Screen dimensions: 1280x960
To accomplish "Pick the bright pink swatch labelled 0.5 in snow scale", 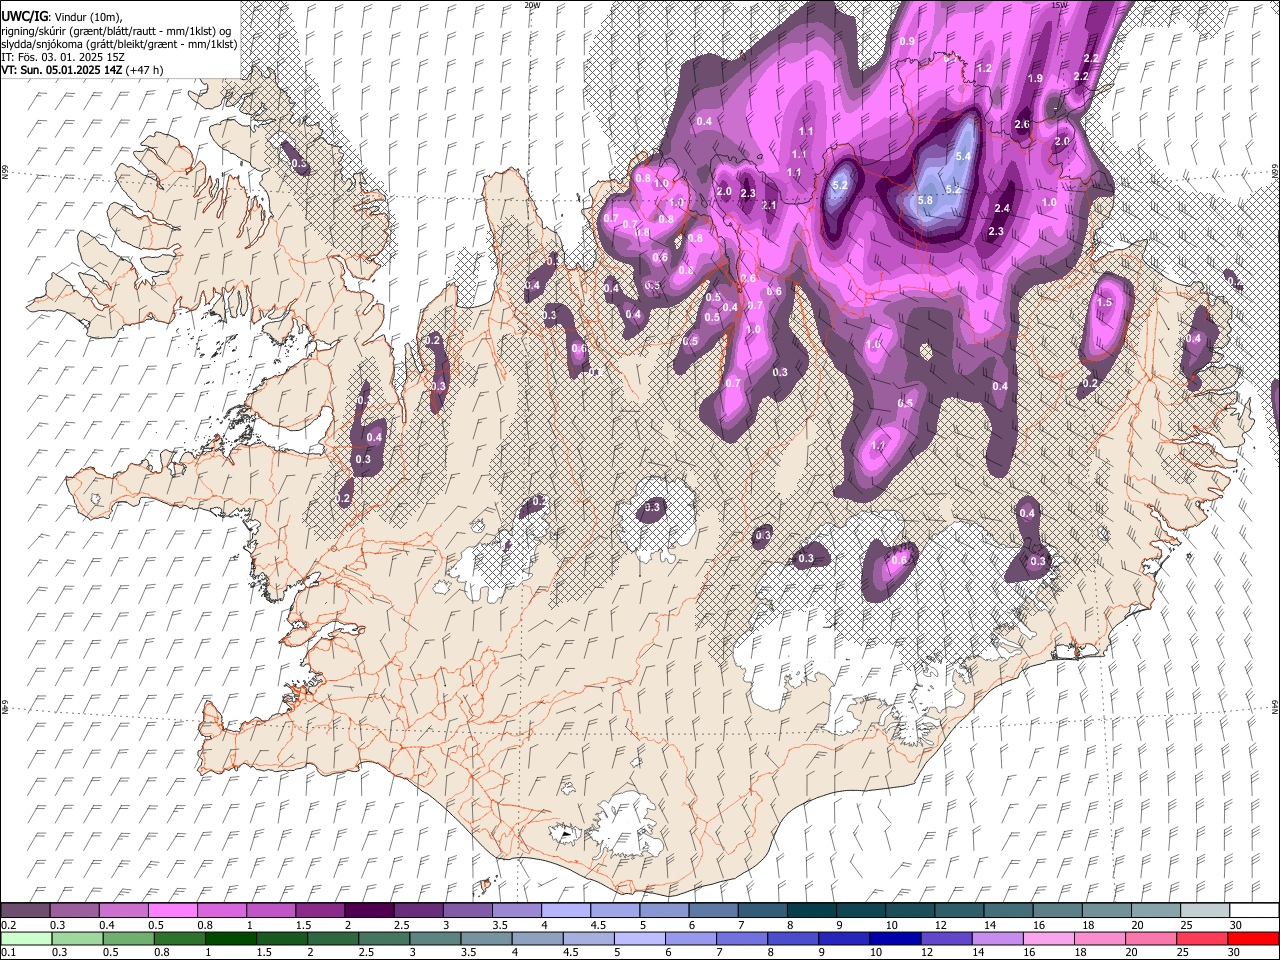I will tap(173, 910).
